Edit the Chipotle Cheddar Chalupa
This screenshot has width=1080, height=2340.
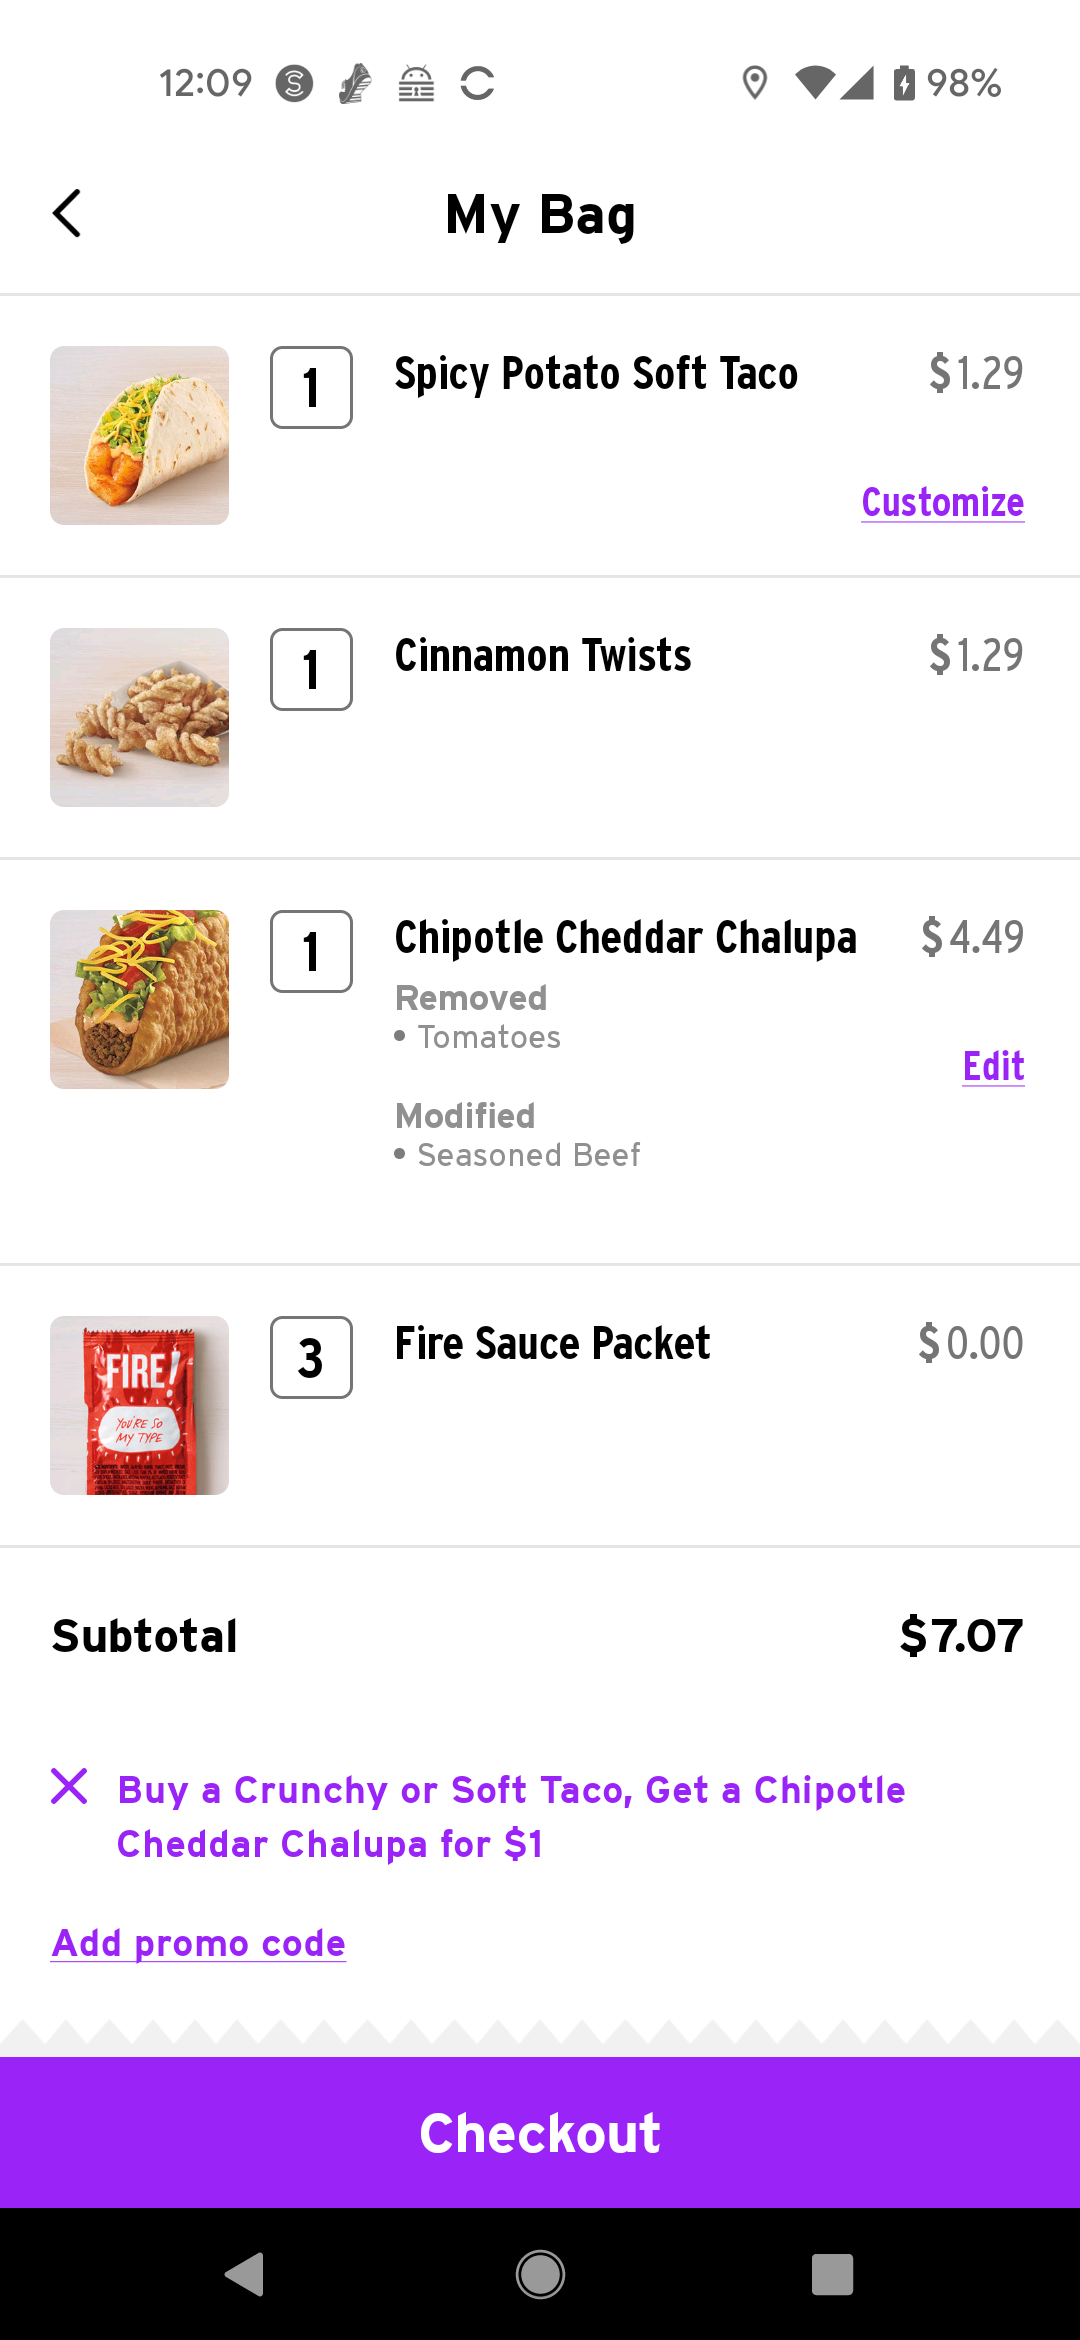pyautogui.click(x=993, y=1066)
